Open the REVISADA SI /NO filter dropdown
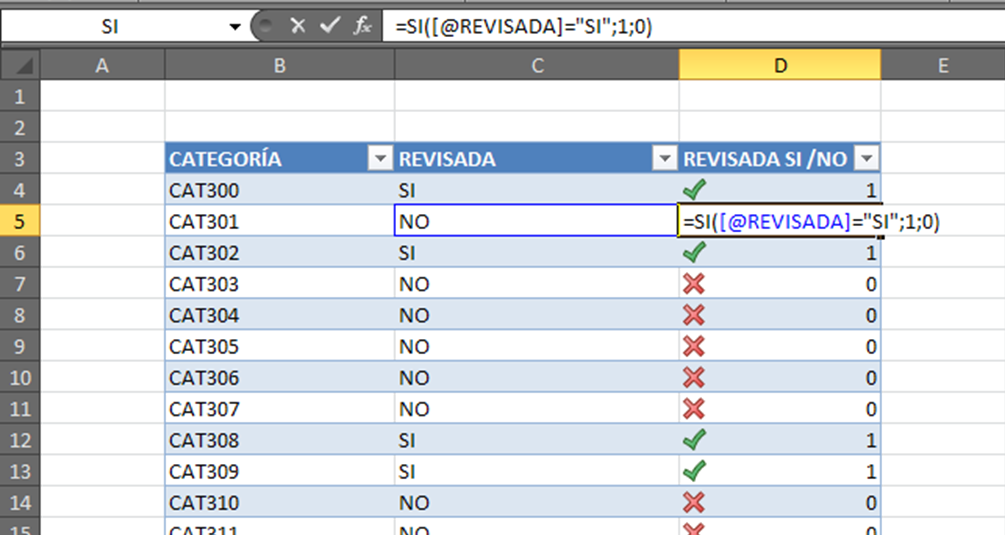 click(x=866, y=159)
